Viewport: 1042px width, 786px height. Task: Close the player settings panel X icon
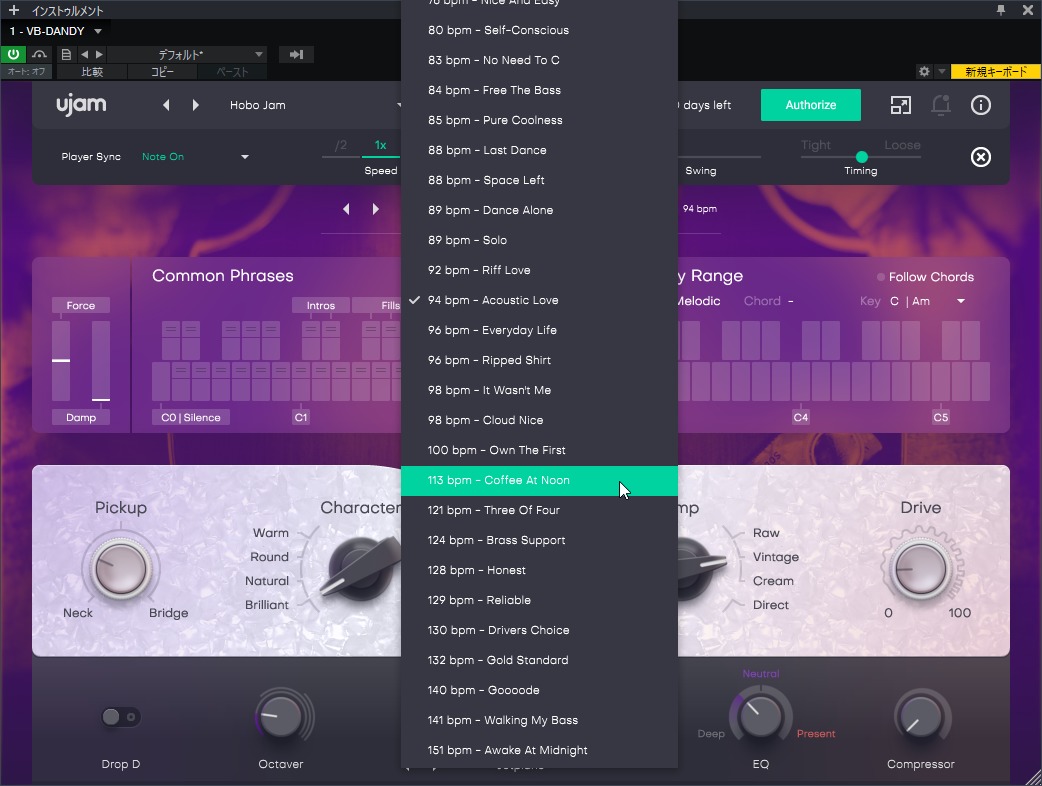click(x=981, y=157)
